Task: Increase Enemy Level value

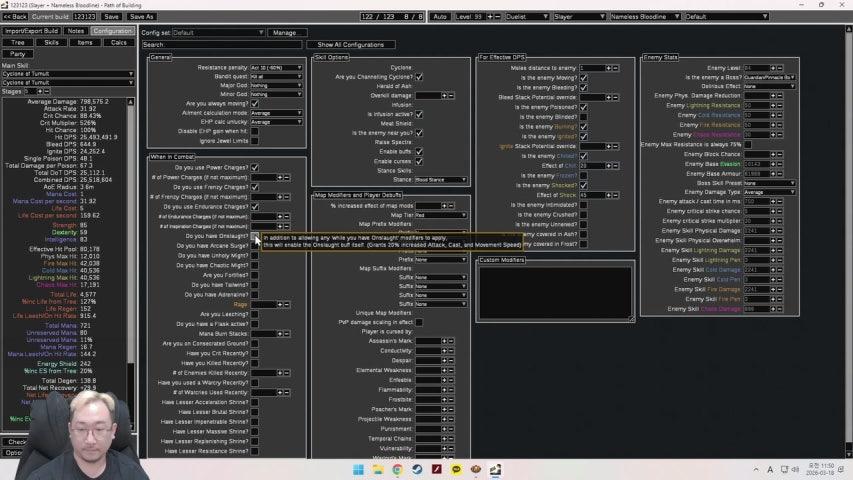Action: click(772, 68)
